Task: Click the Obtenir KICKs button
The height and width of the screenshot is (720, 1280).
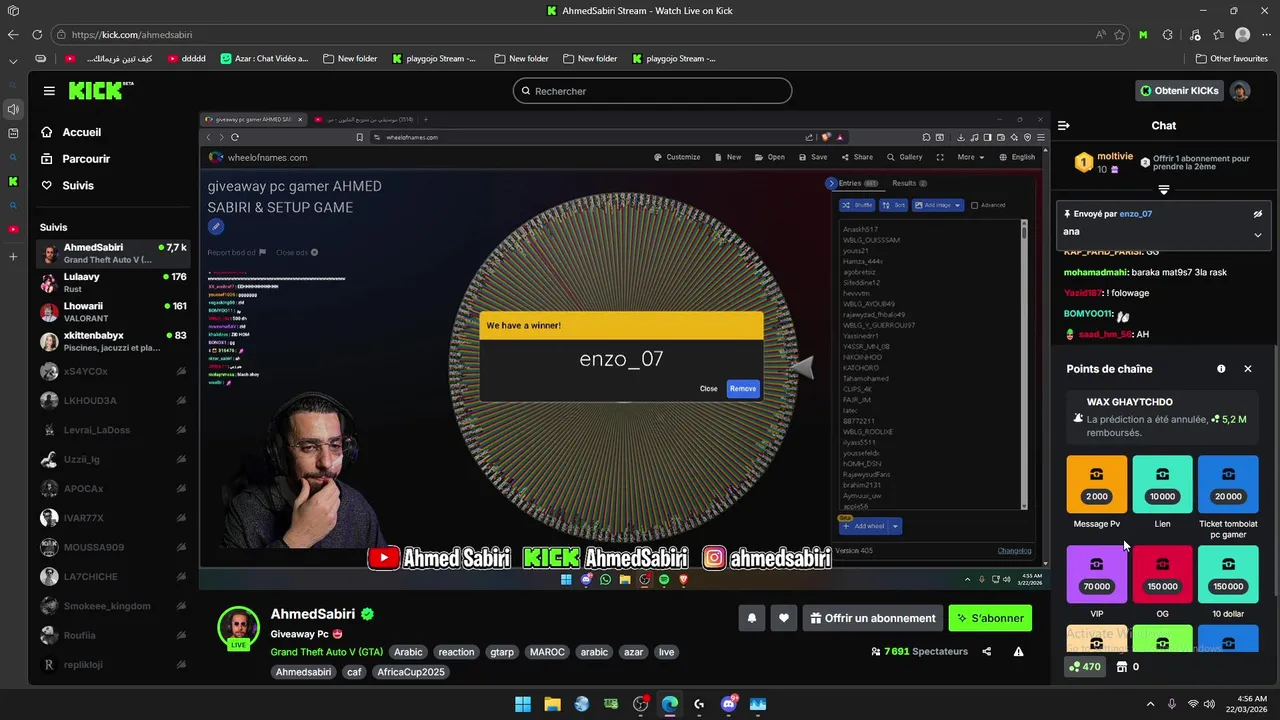Action: click(1179, 91)
